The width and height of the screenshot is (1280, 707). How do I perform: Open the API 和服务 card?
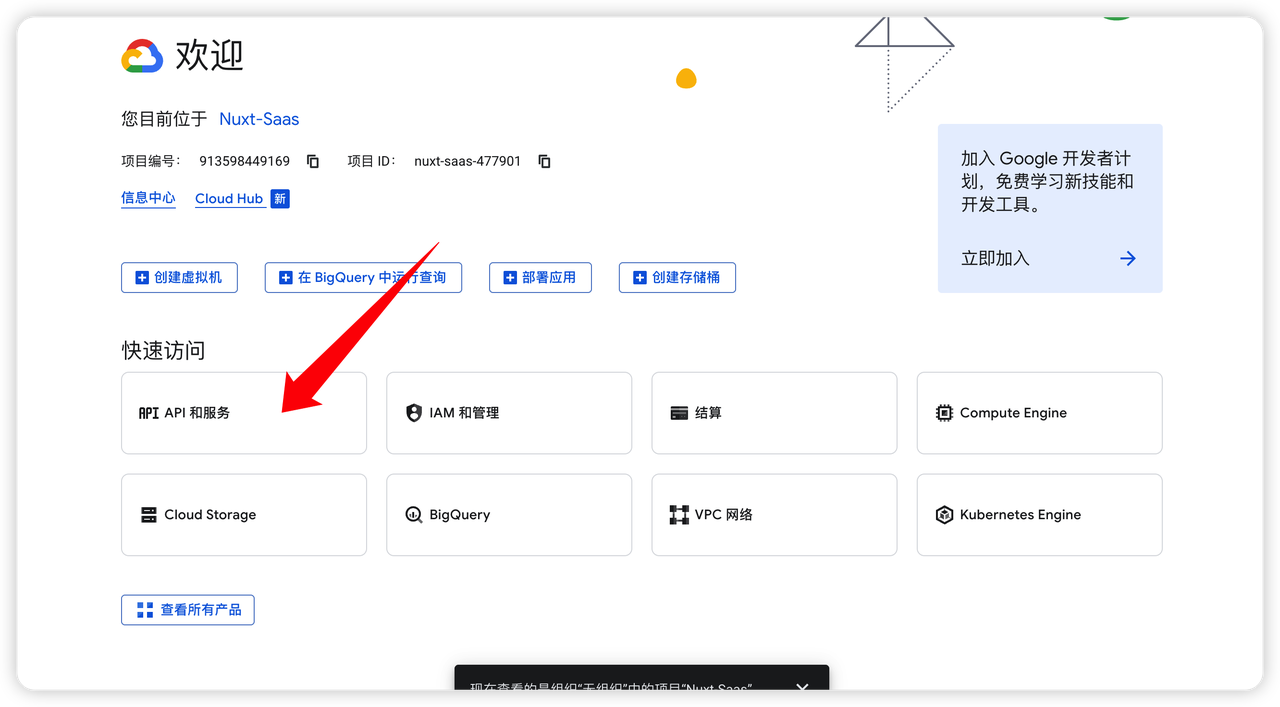pos(244,413)
